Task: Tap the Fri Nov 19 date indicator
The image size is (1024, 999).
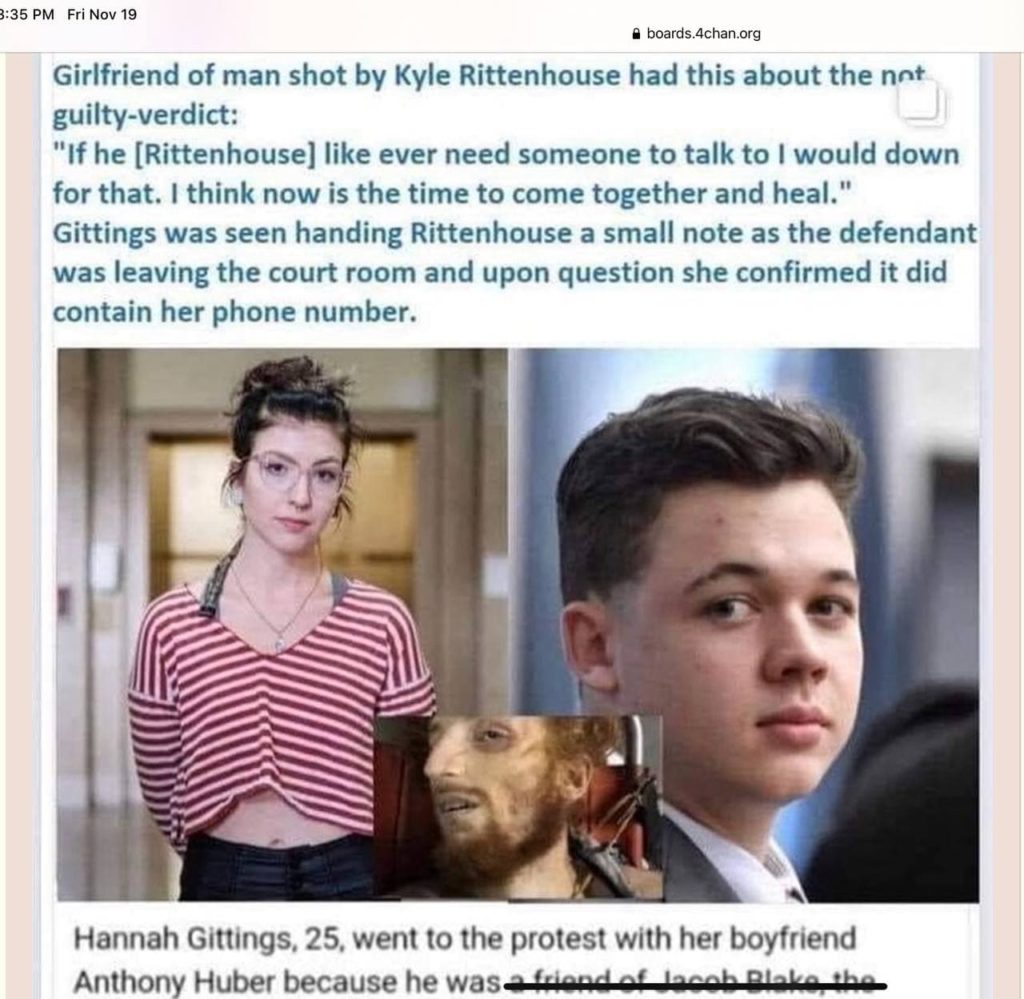Action: click(102, 14)
